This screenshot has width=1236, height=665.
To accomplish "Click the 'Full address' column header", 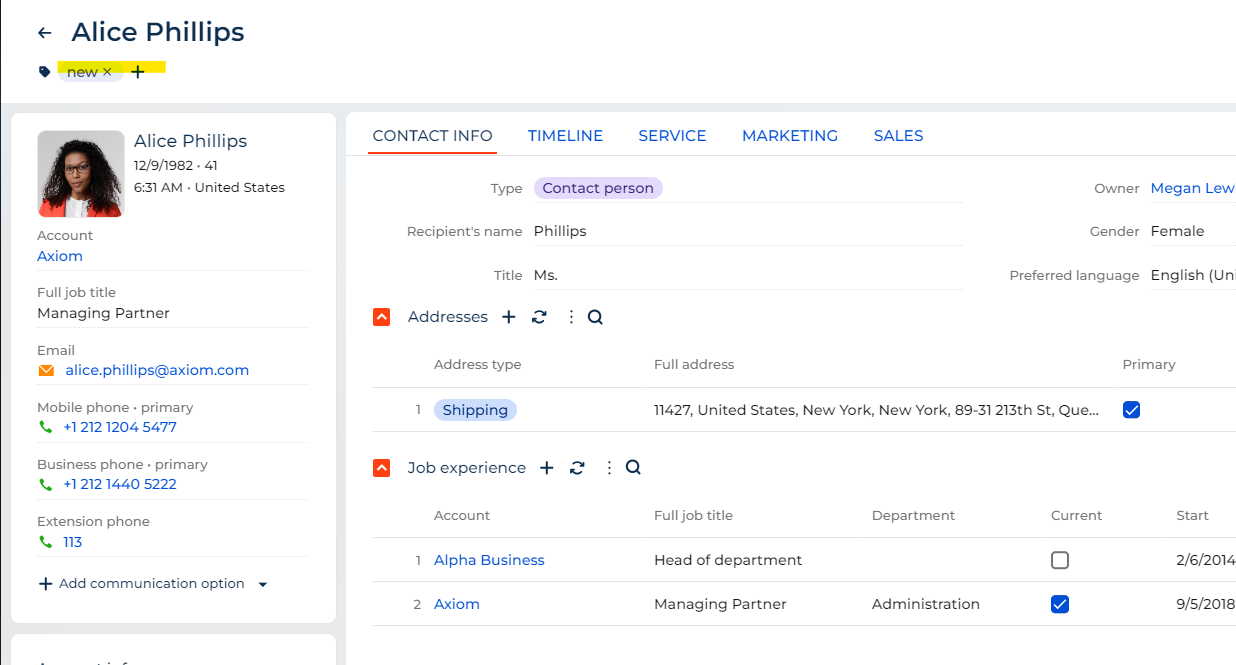I will pyautogui.click(x=694, y=365).
